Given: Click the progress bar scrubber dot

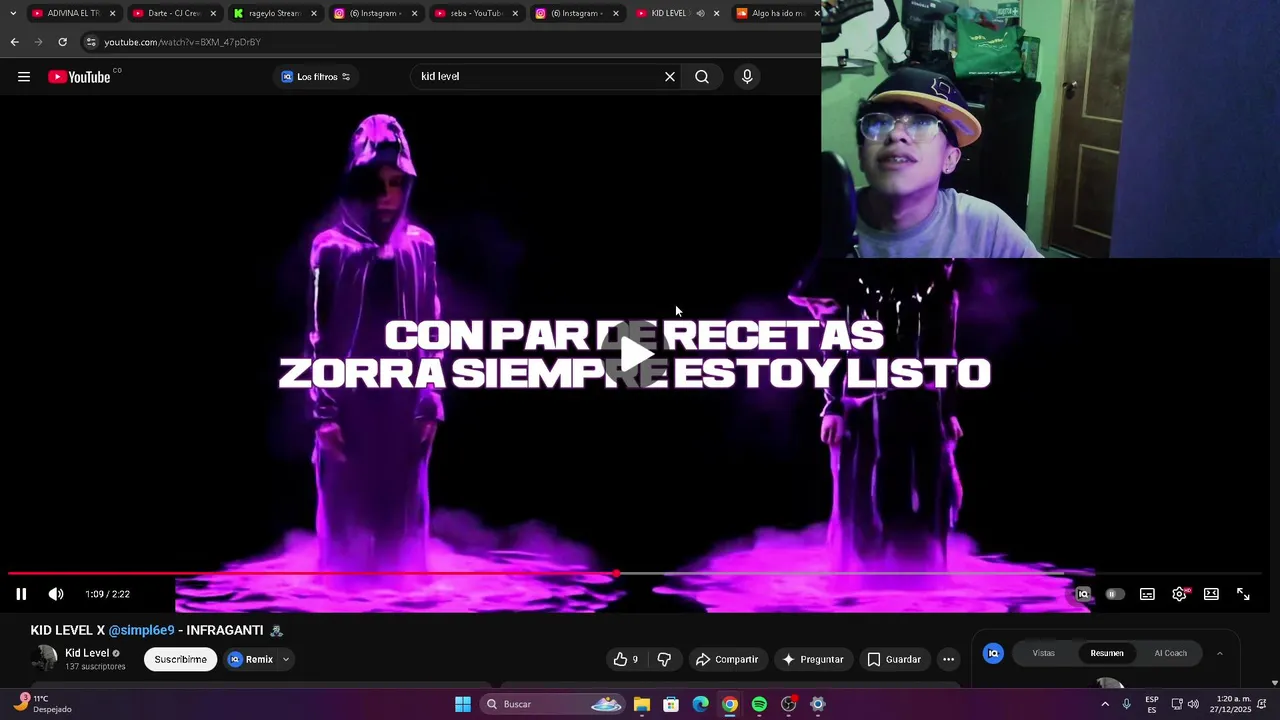Looking at the screenshot, I should (617, 574).
